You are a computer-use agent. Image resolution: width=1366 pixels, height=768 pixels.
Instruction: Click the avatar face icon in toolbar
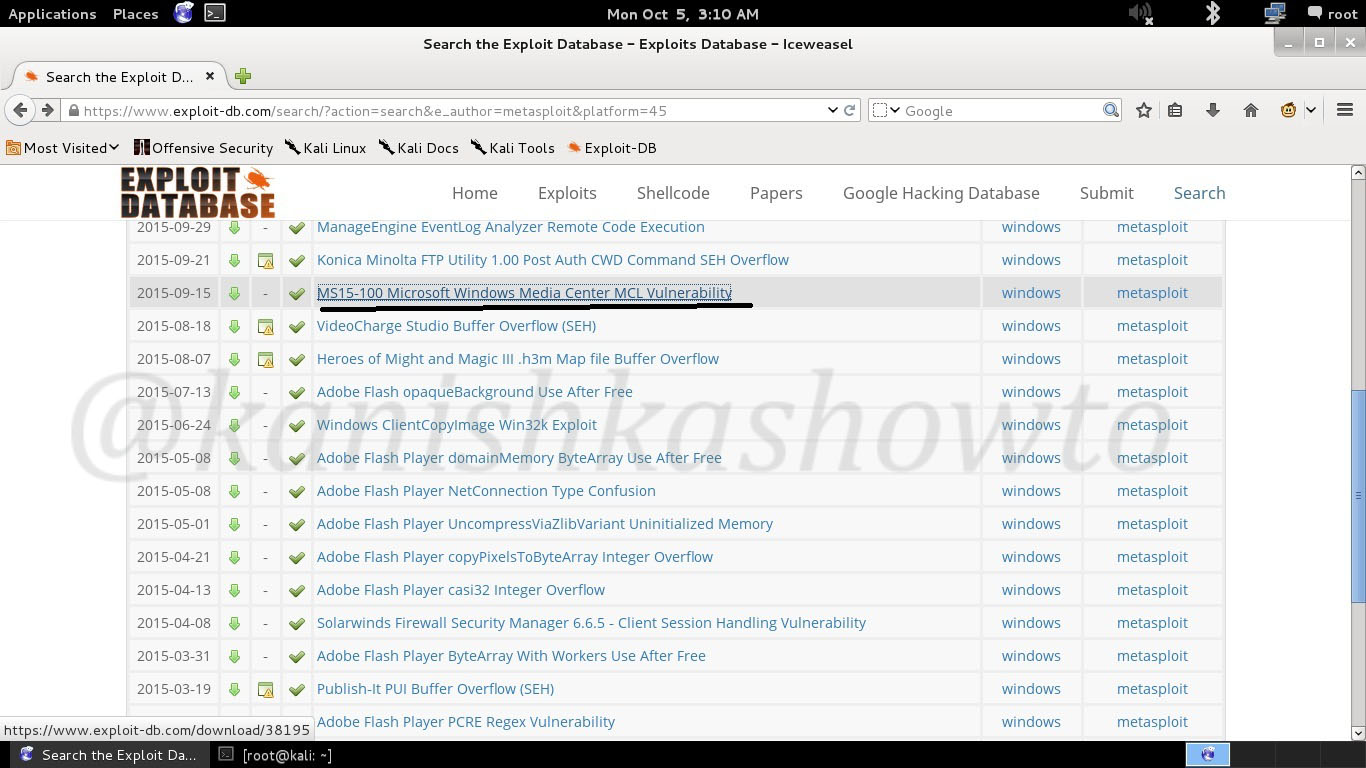(1288, 110)
